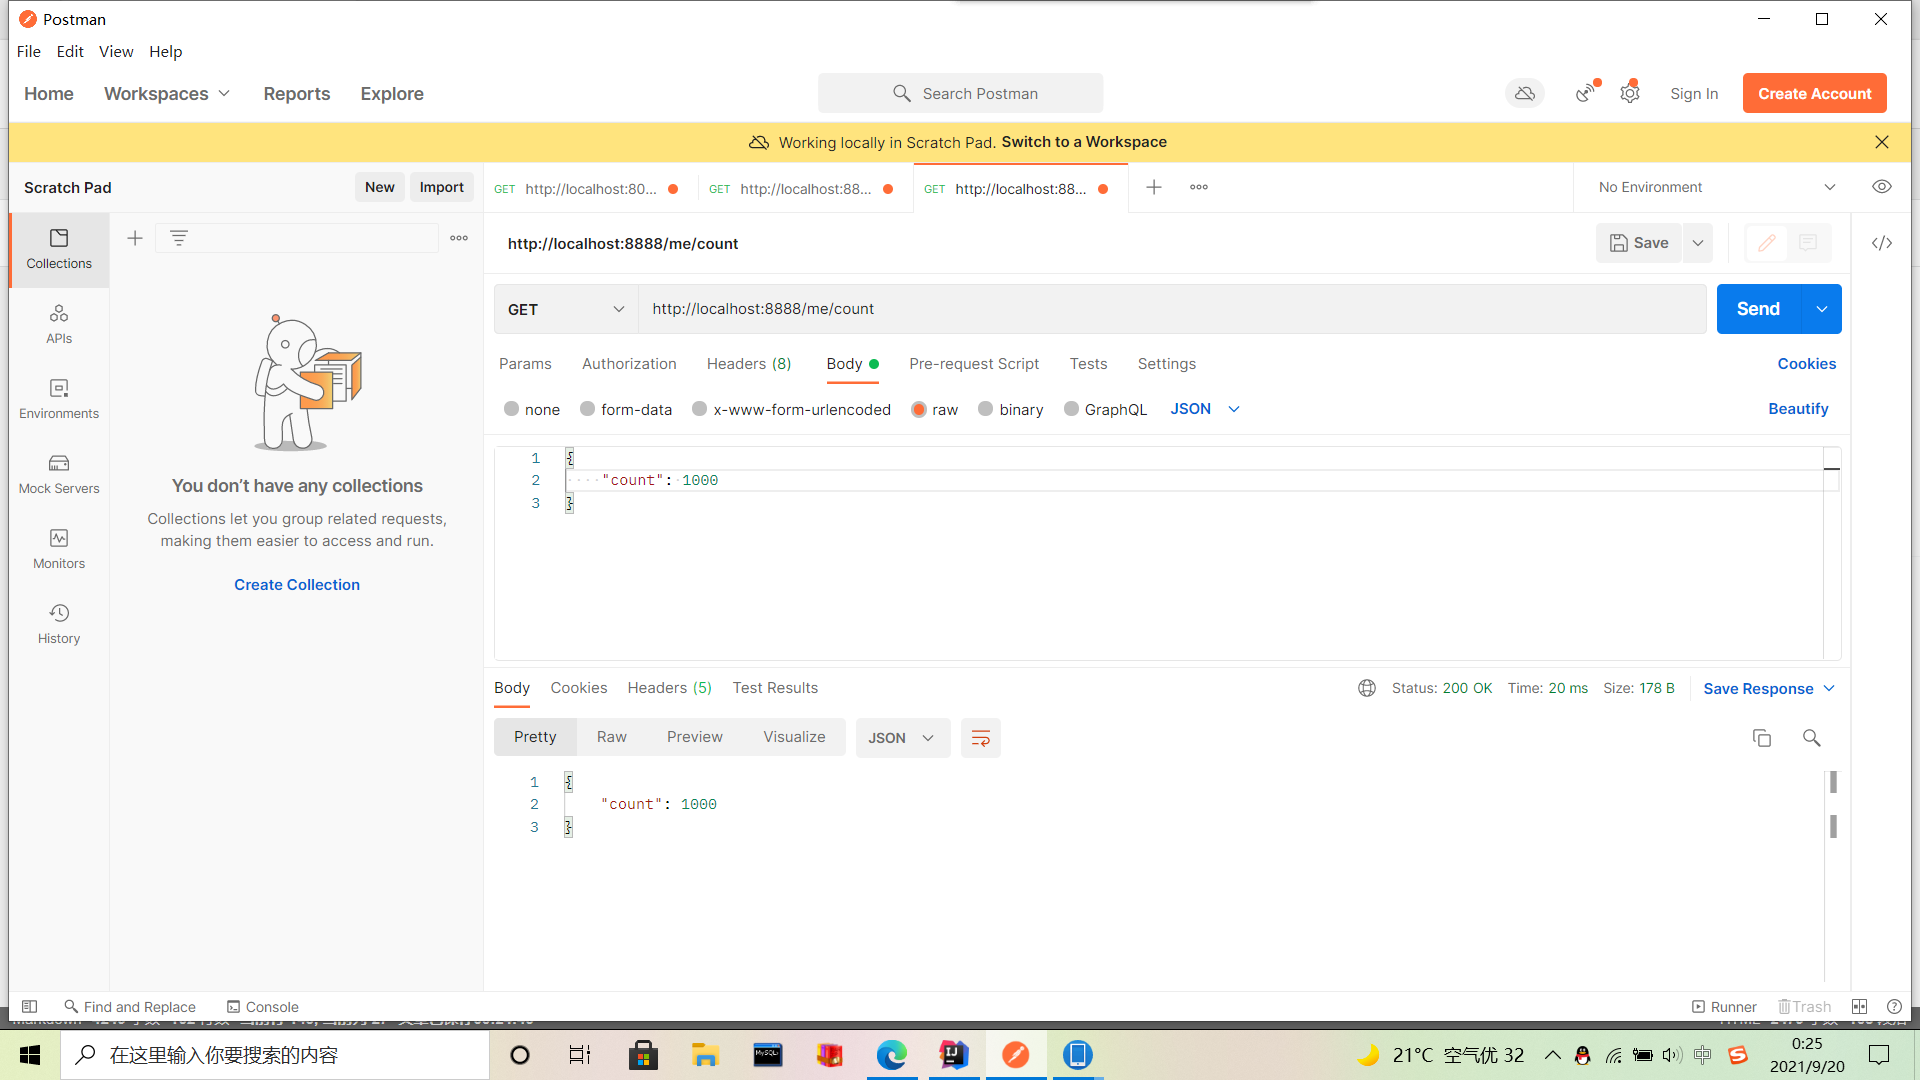Select the raw body type radio button
The width and height of the screenshot is (1920, 1080).
919,409
